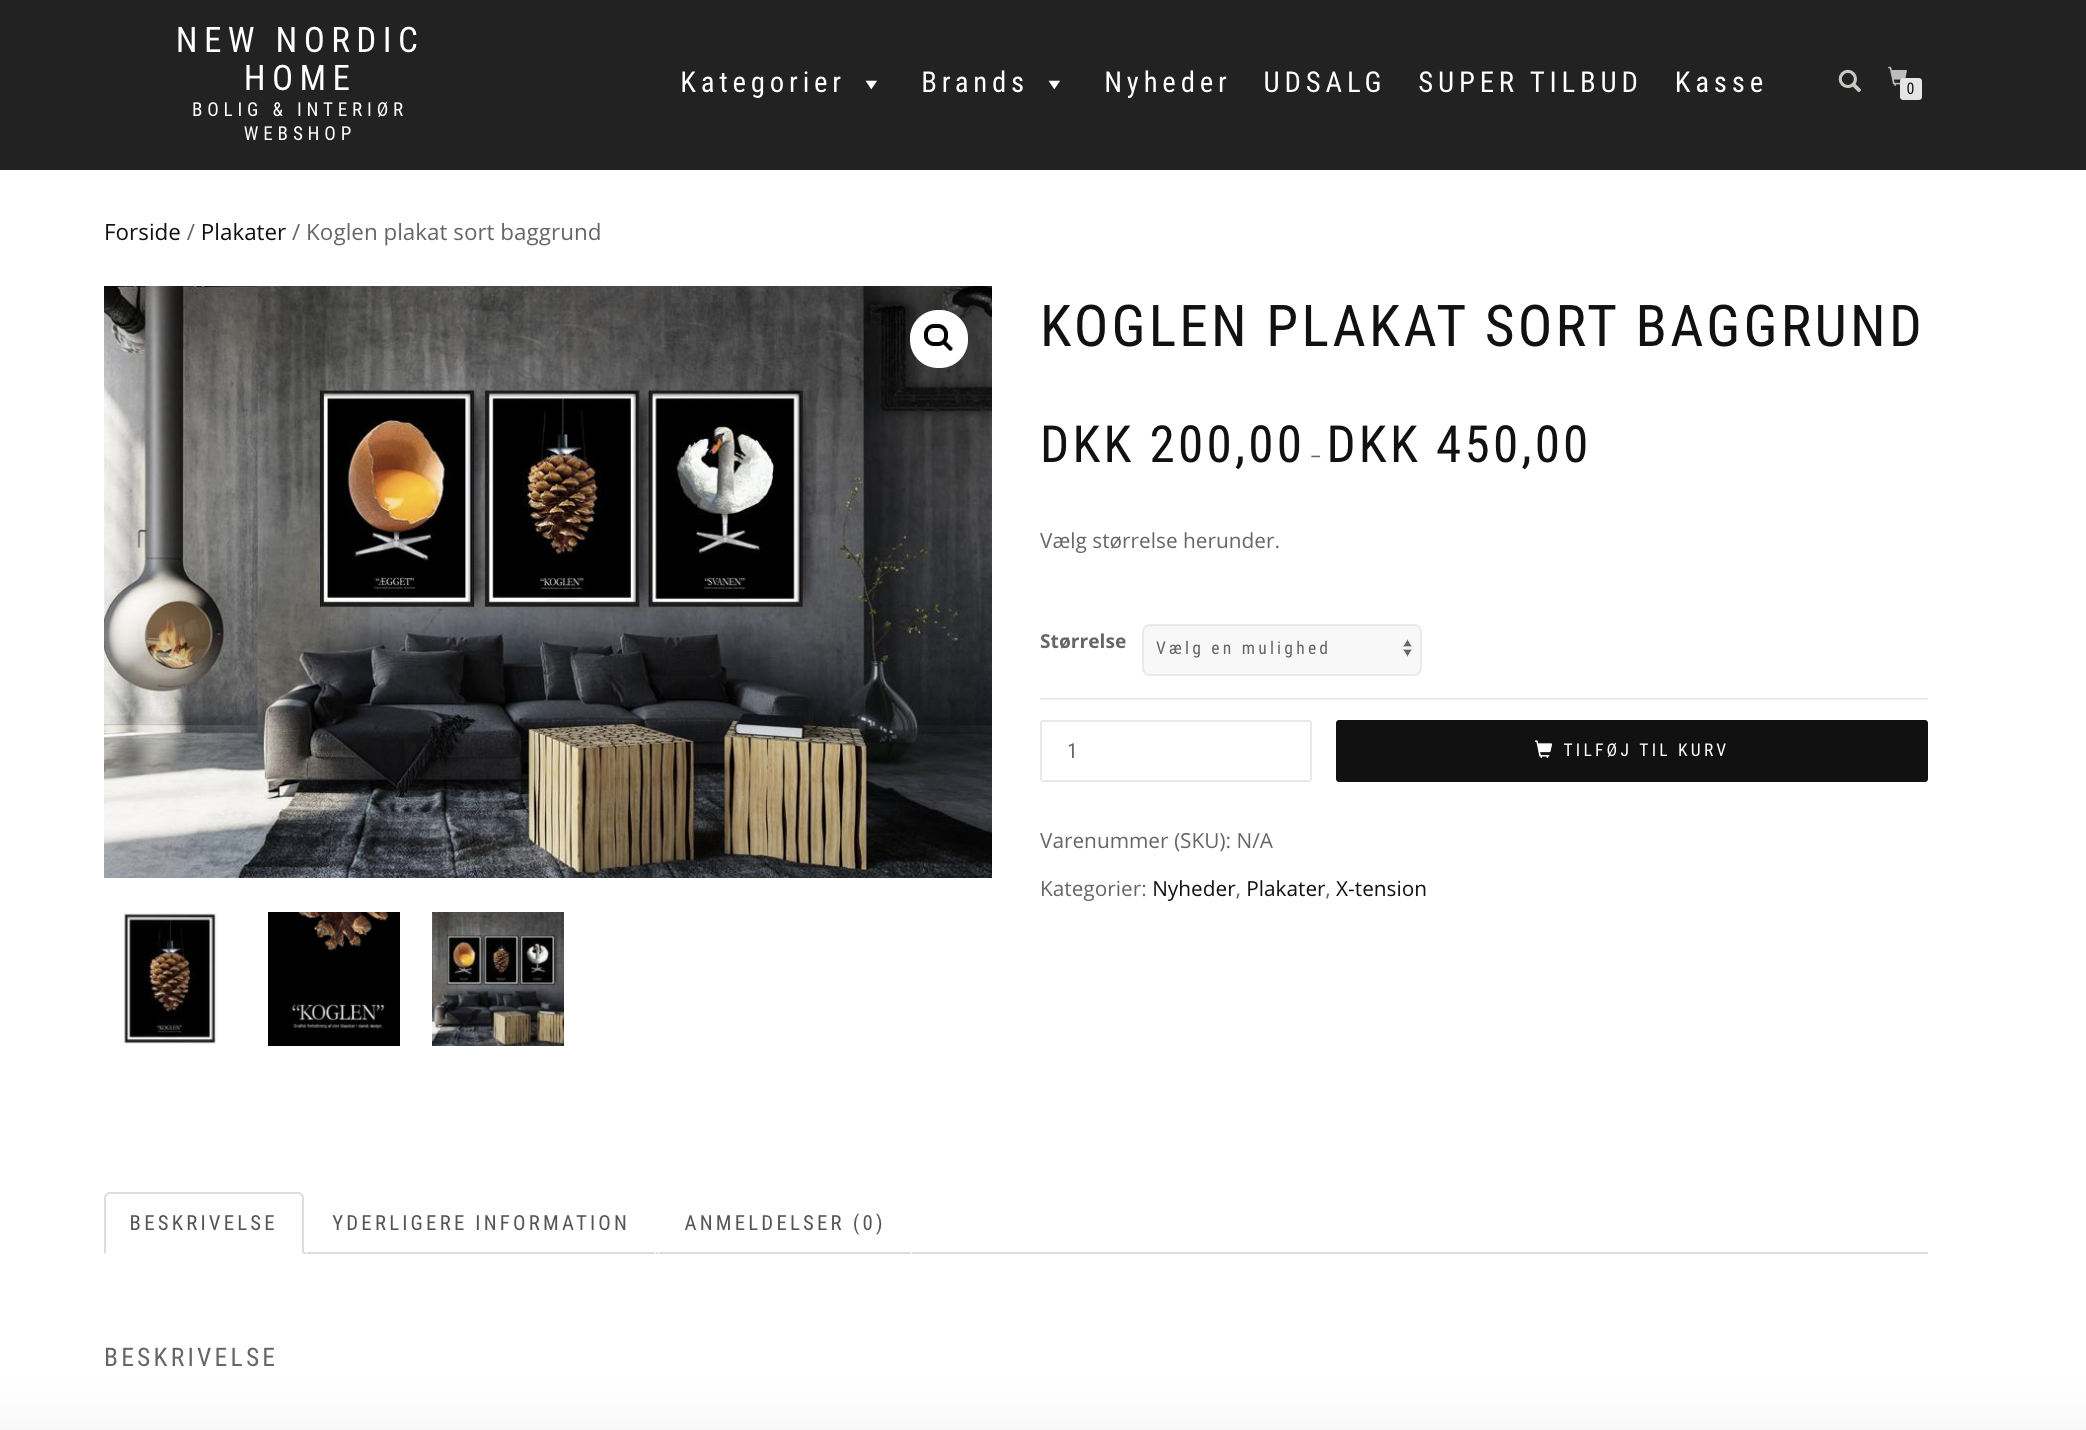Click the New Nordic Home logo
2086x1430 pixels.
pos(298,84)
